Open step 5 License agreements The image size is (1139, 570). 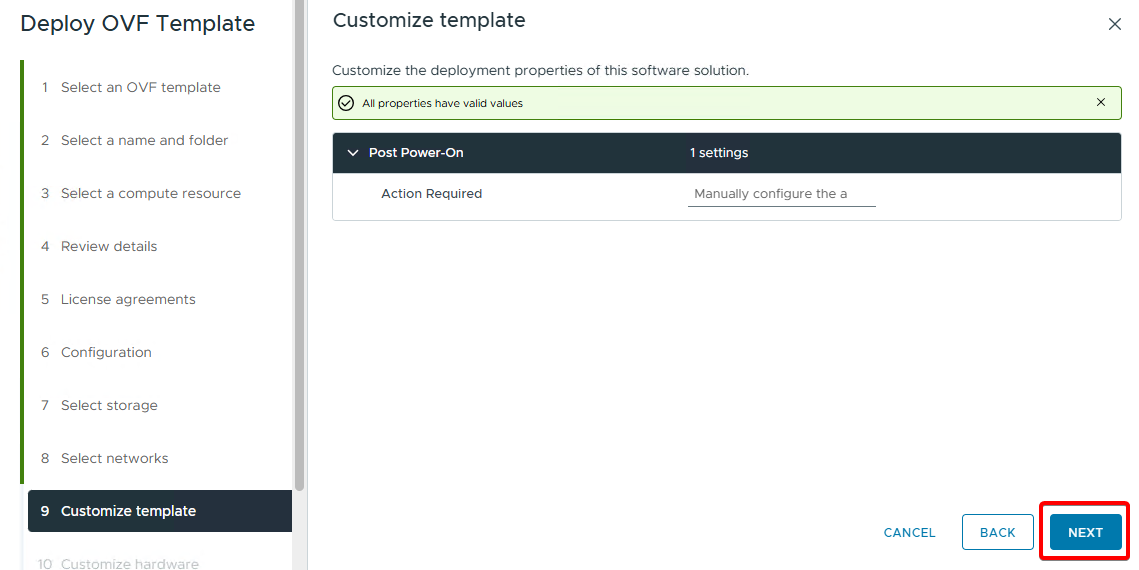coord(128,300)
